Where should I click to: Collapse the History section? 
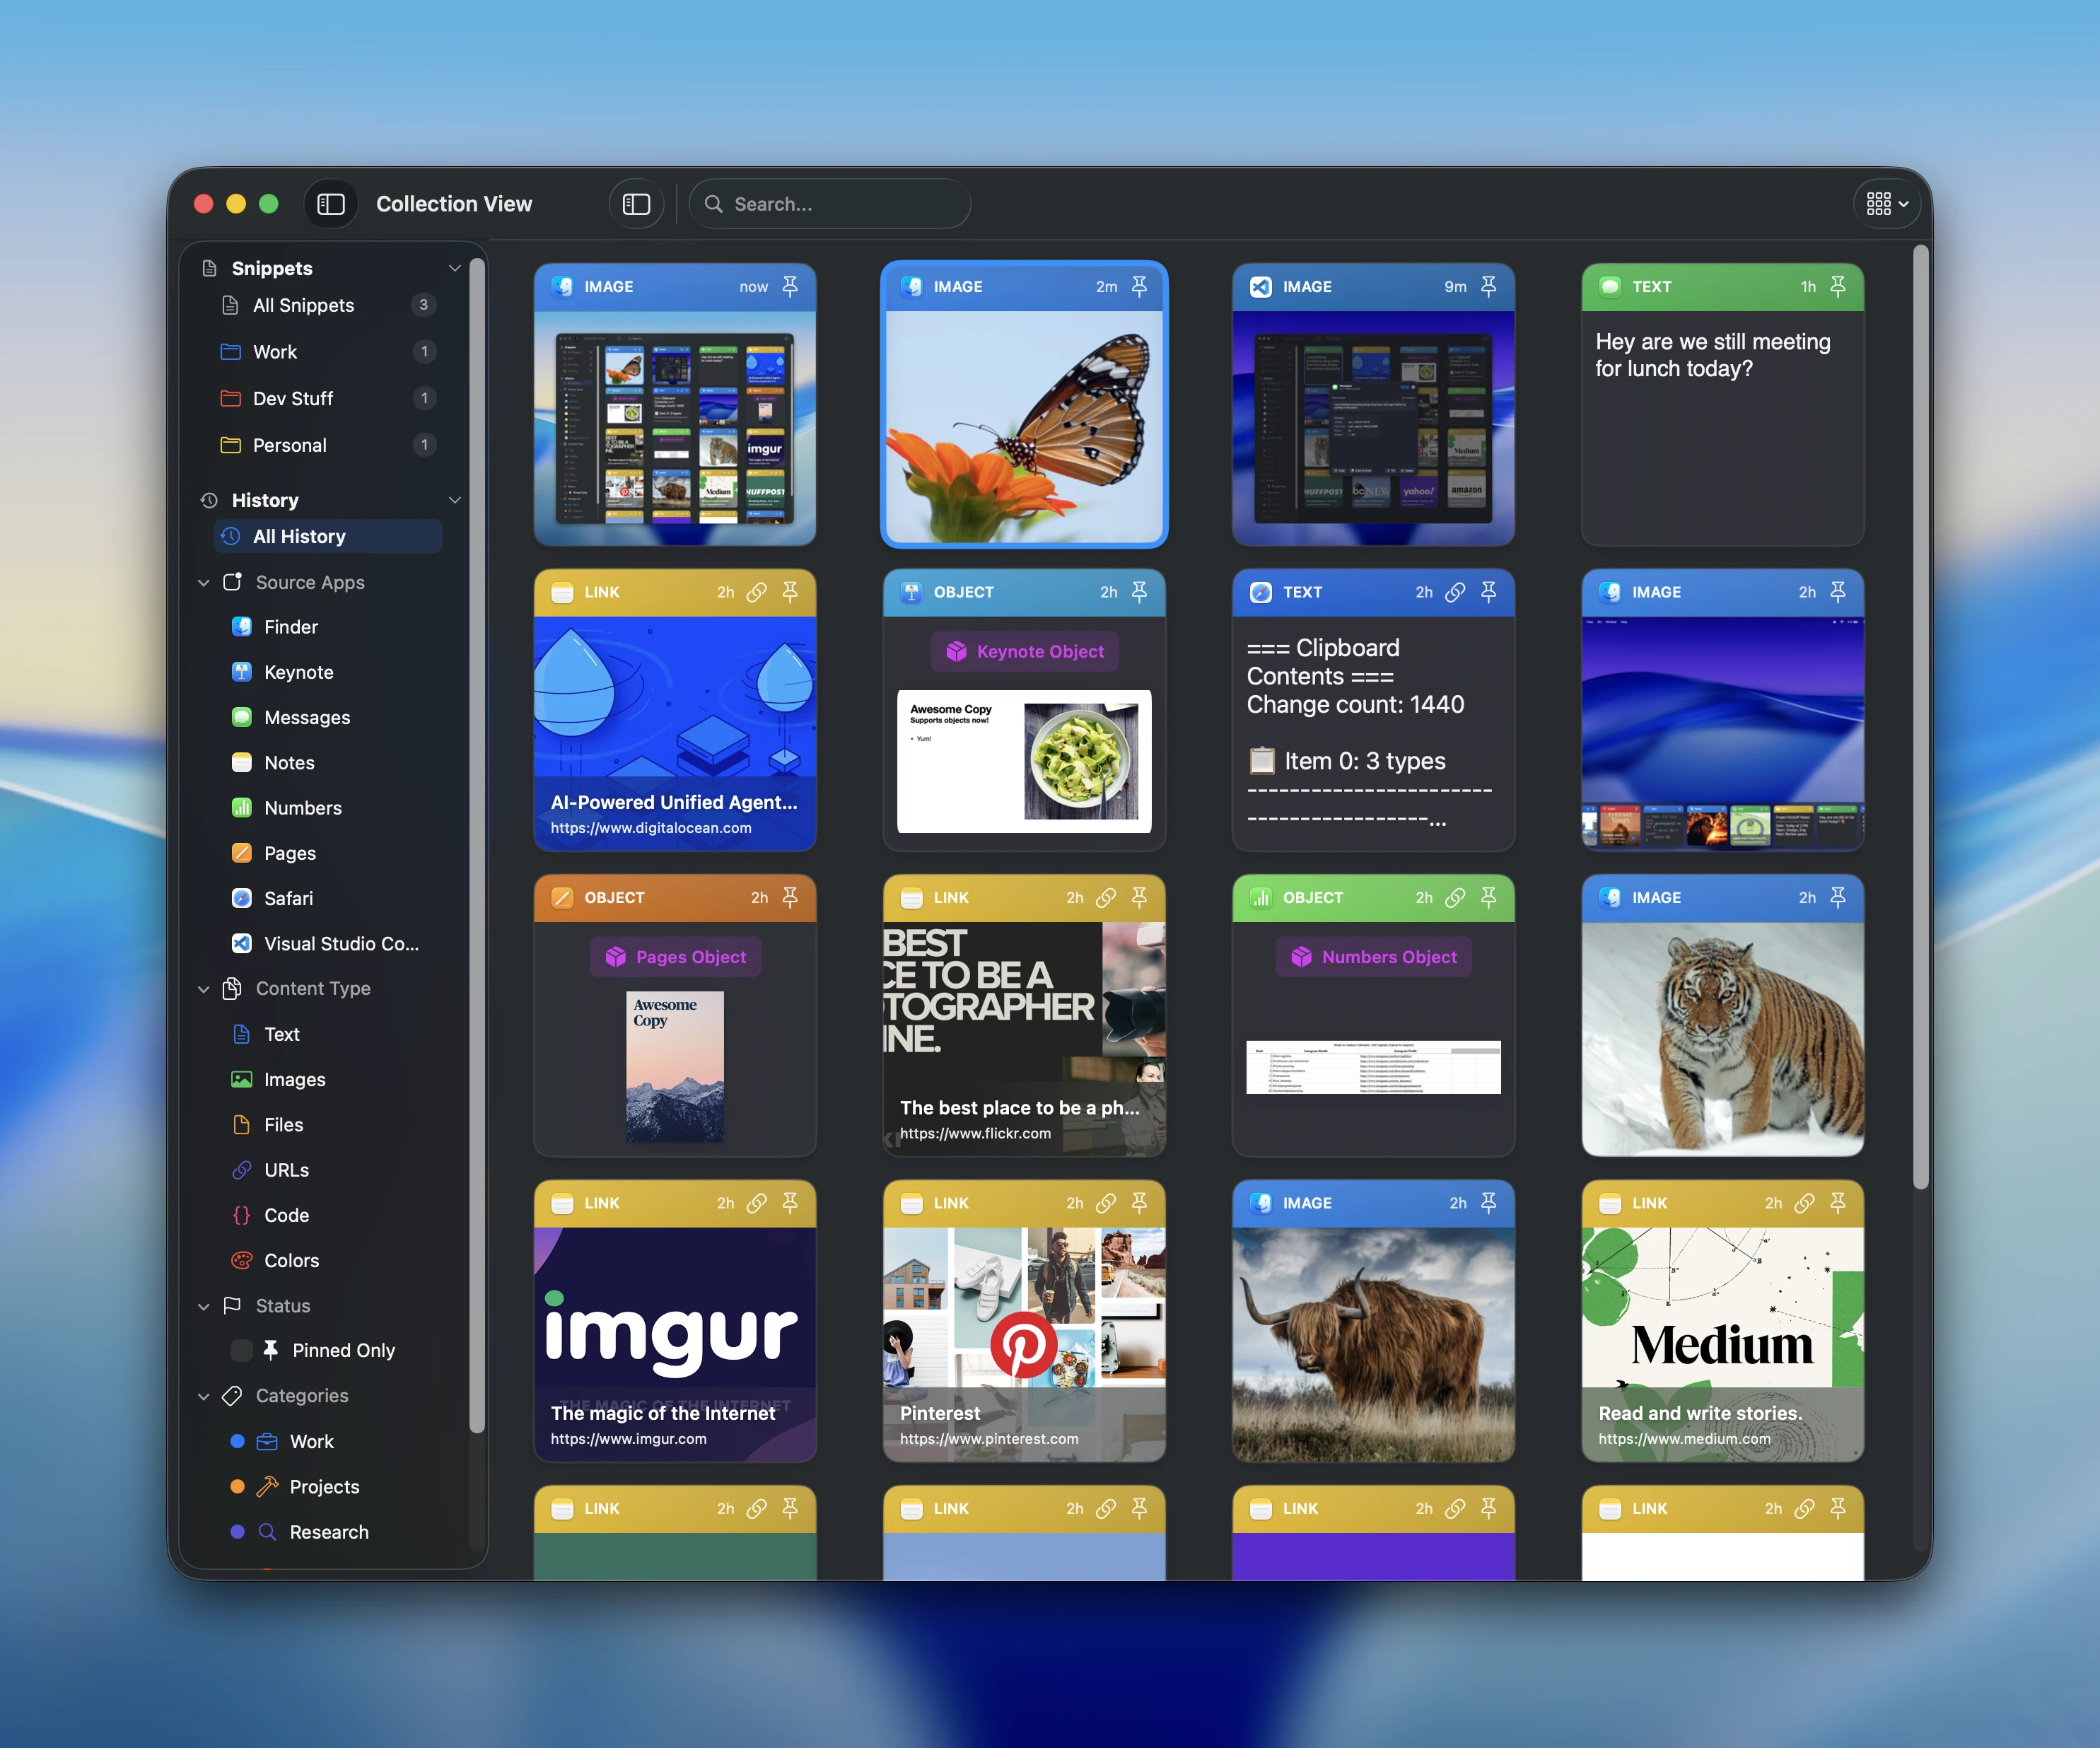455,500
